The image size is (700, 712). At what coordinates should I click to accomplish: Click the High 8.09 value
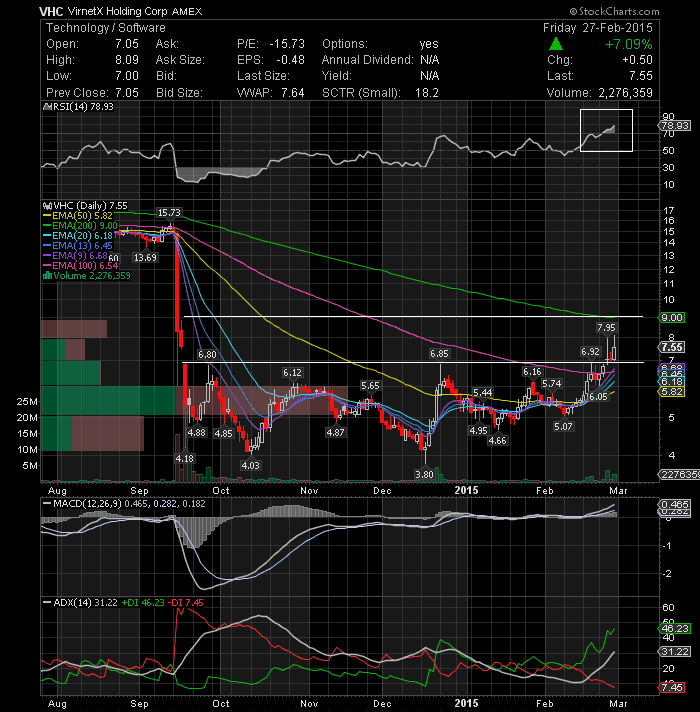pyautogui.click(x=127, y=60)
